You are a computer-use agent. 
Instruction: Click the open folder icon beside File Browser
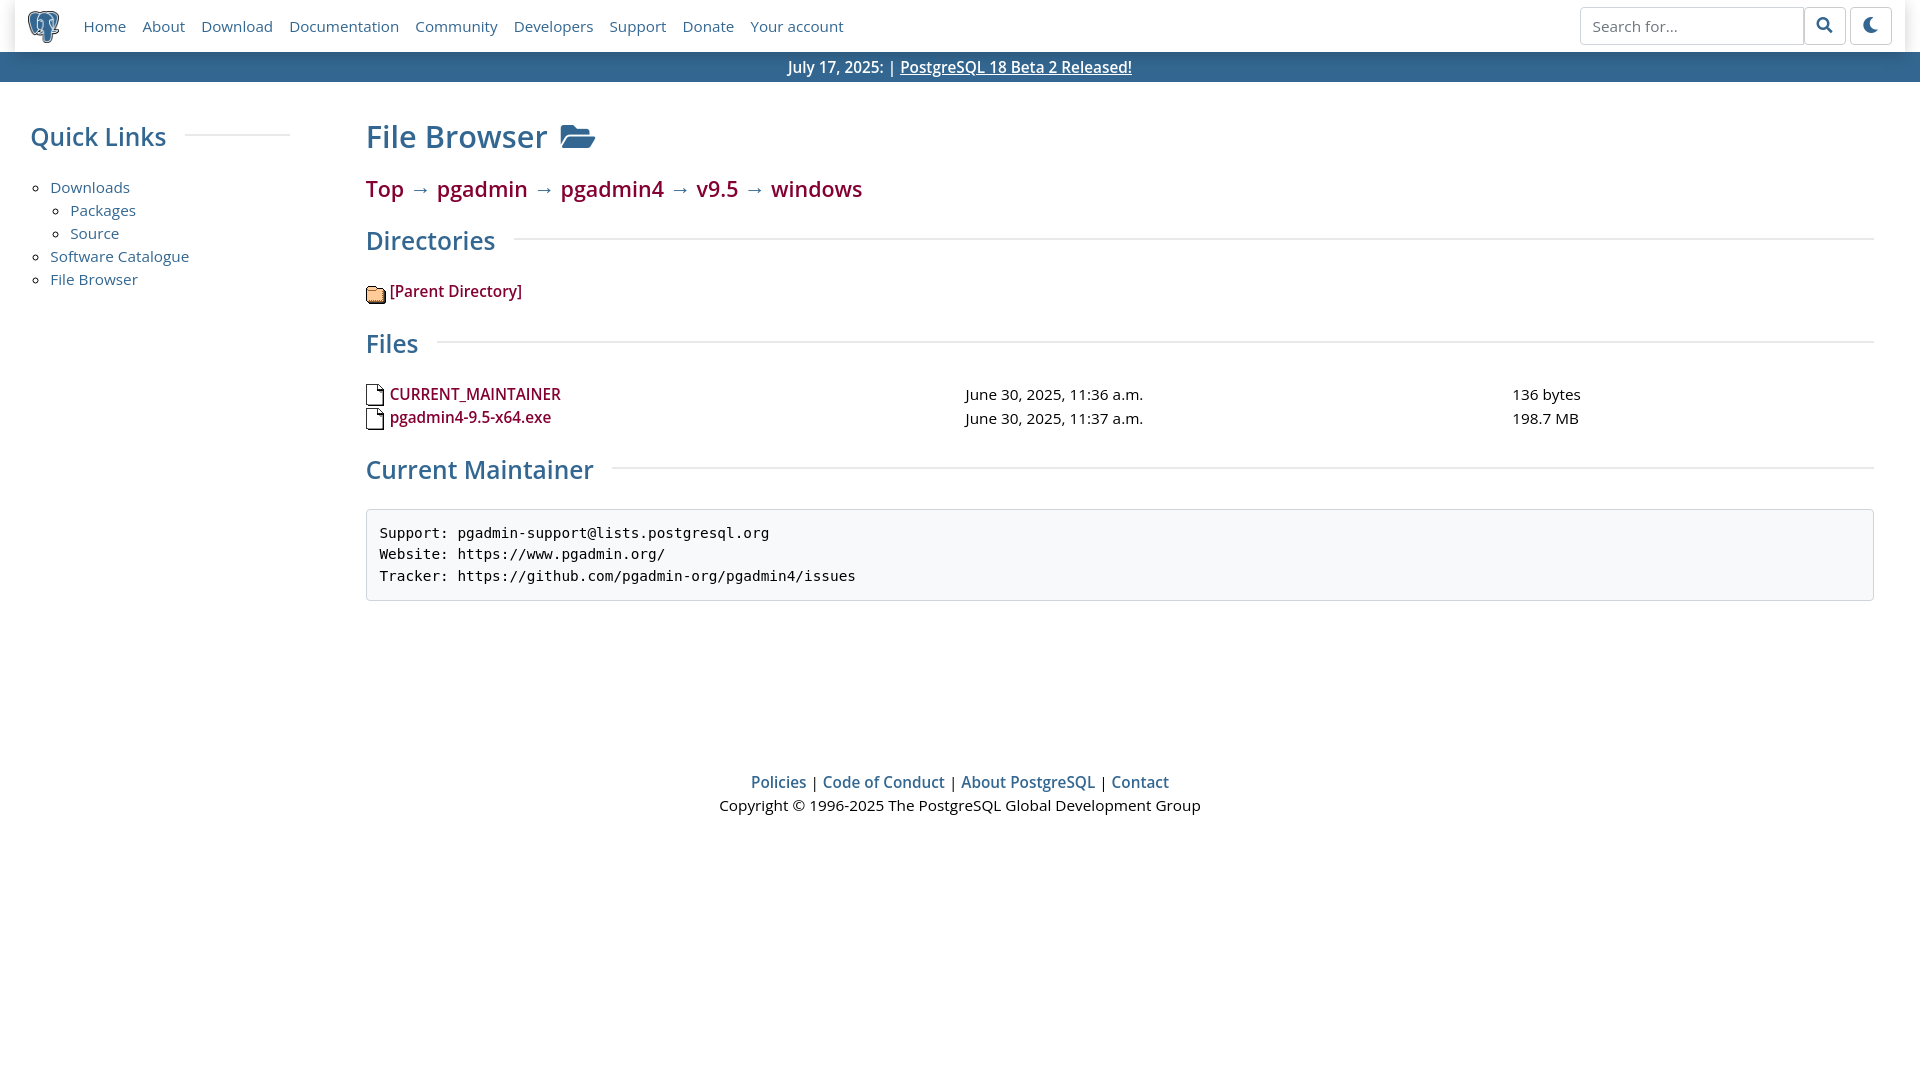pyautogui.click(x=578, y=137)
